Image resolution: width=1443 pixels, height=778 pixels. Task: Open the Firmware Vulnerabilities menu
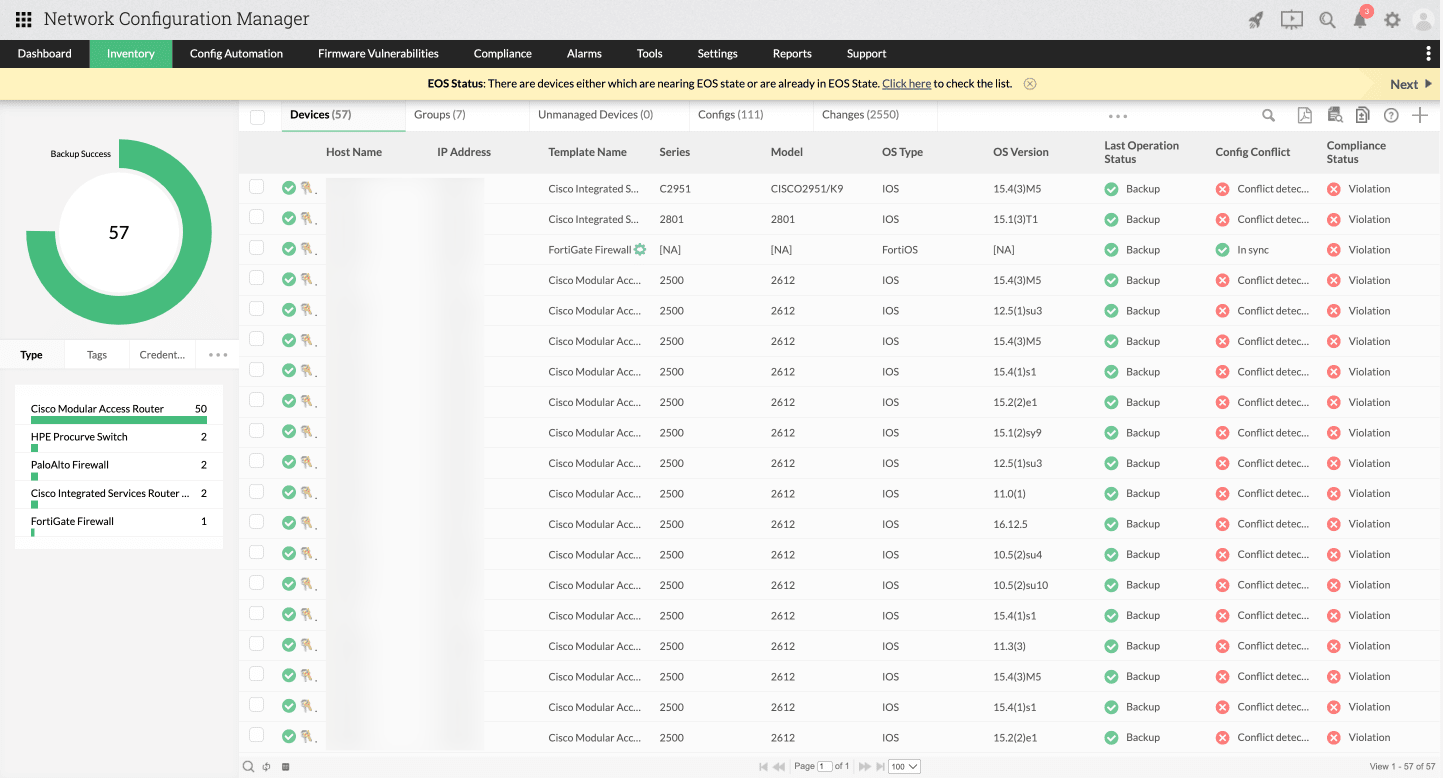(x=378, y=54)
